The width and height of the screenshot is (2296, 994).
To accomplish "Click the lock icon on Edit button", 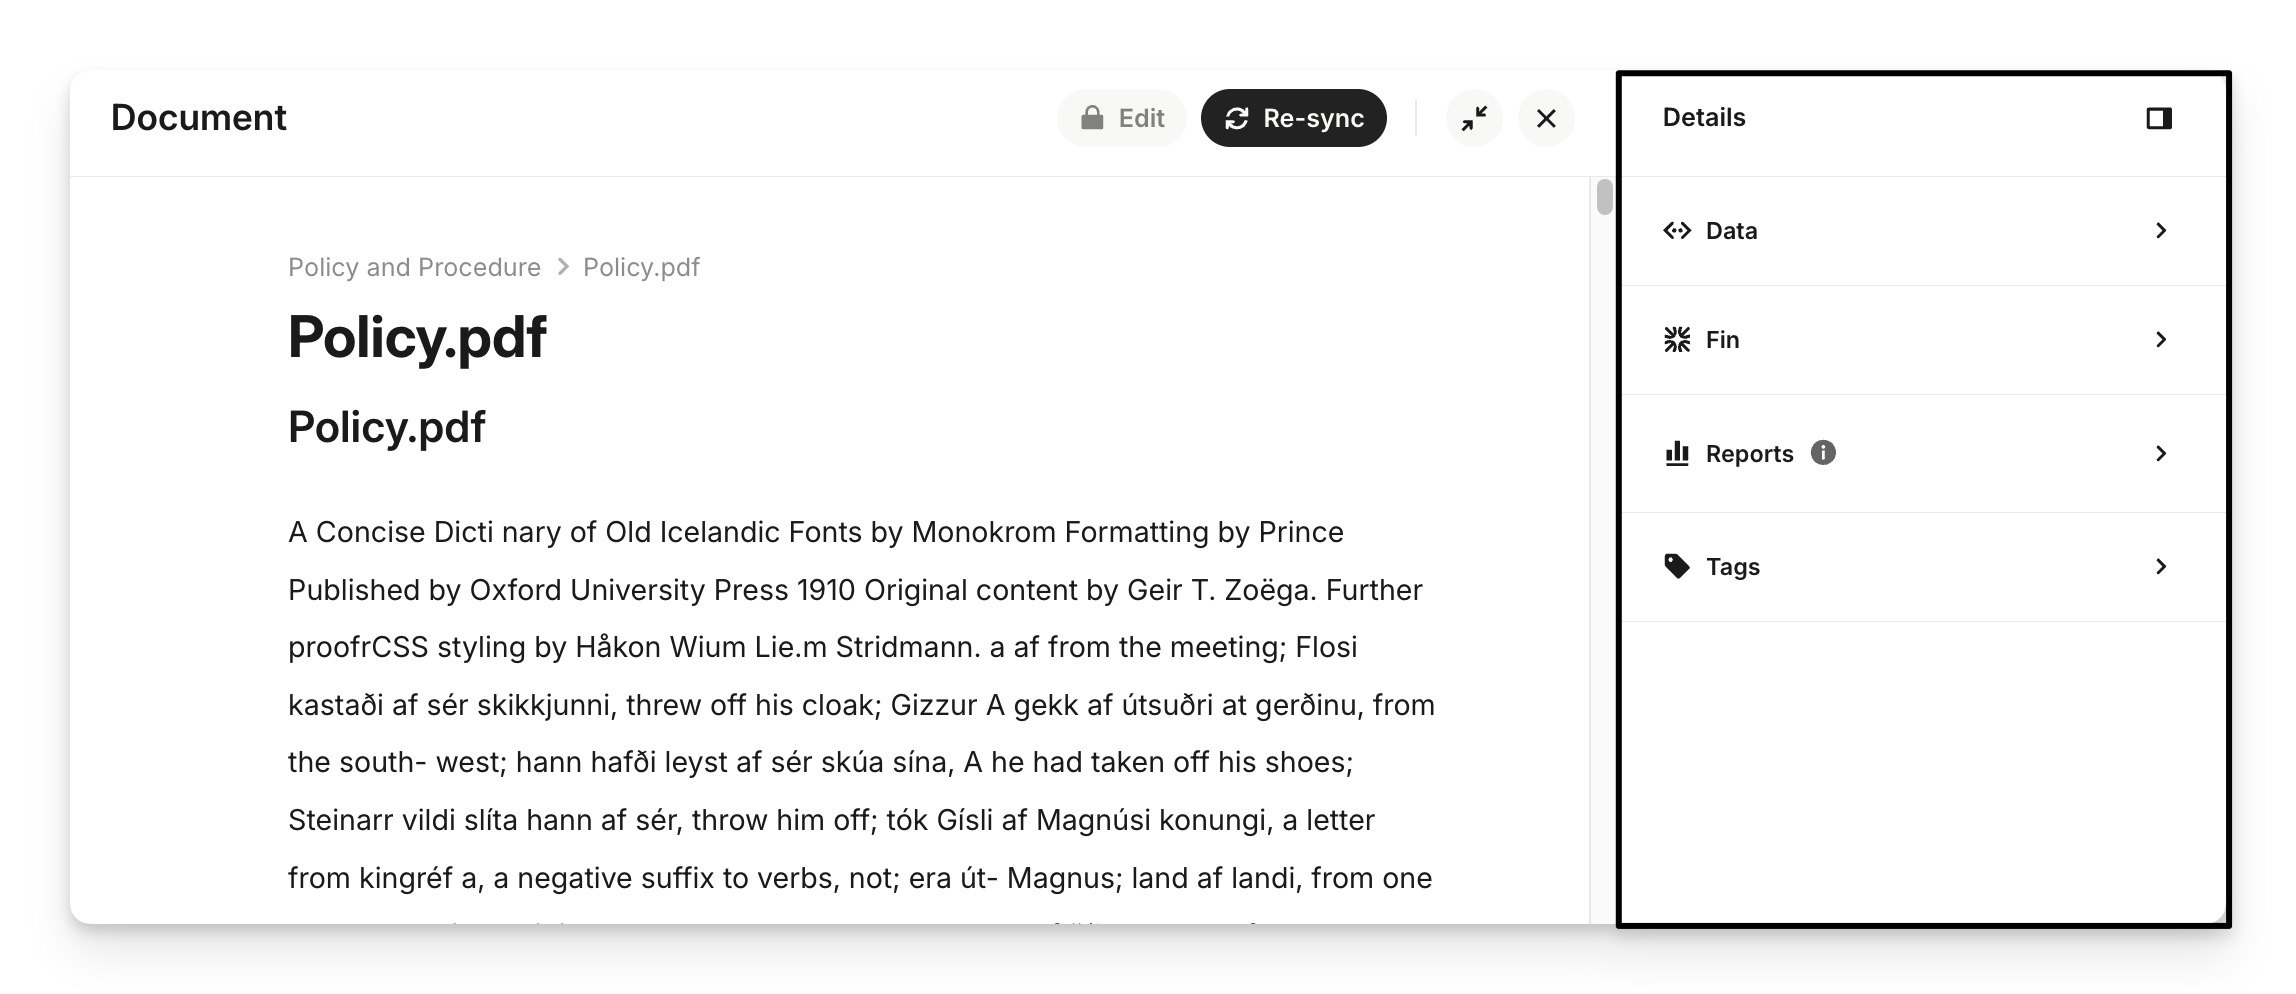I will [x=1092, y=118].
